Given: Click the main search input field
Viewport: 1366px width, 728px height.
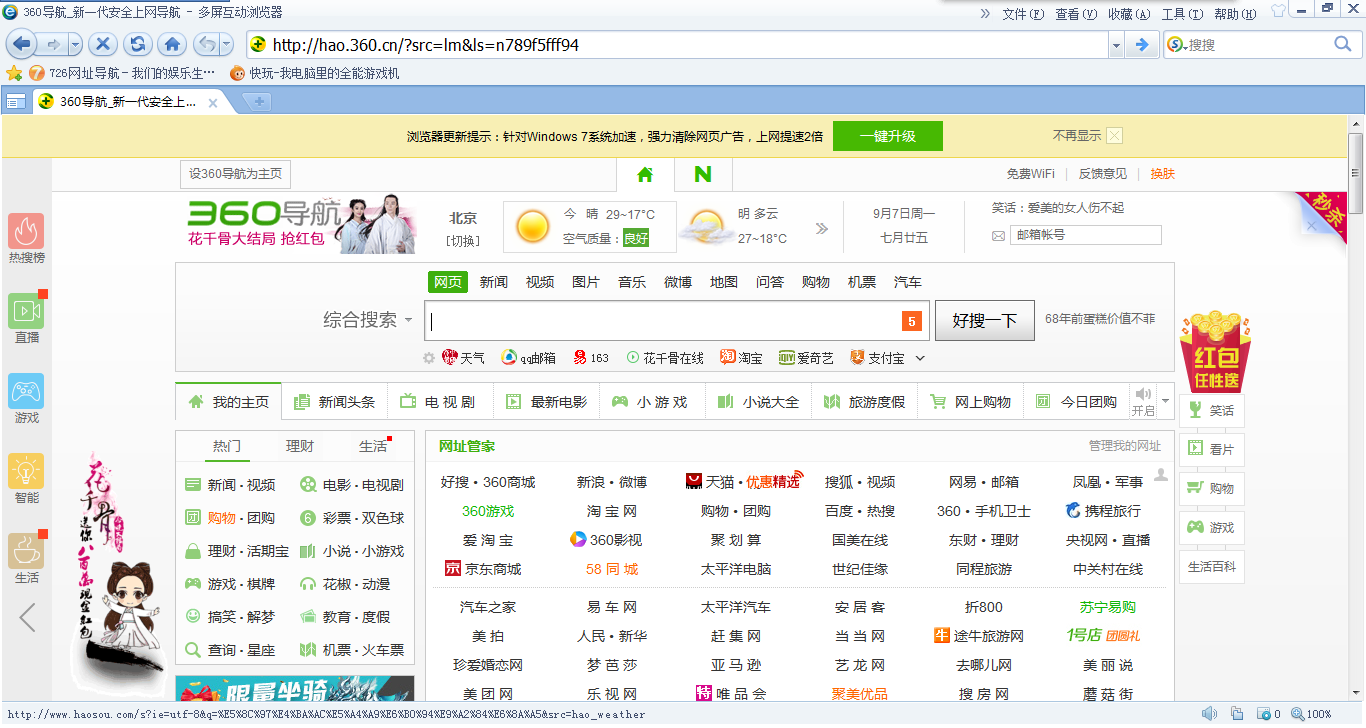Looking at the screenshot, I should coord(660,321).
